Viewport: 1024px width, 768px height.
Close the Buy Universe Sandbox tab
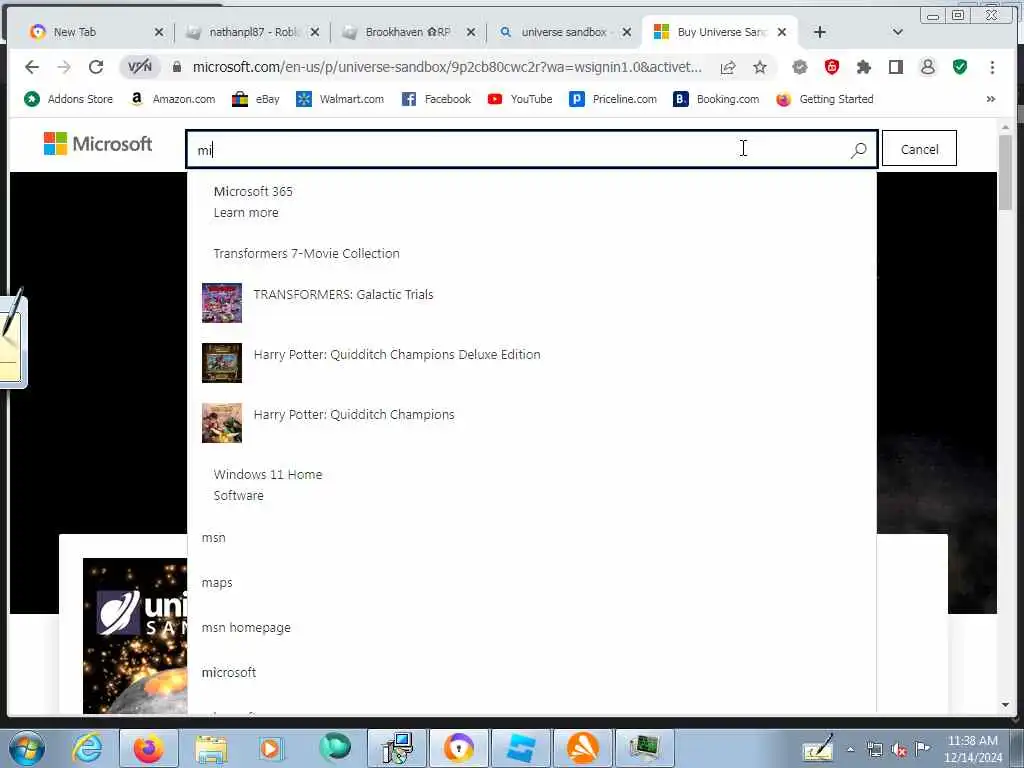782,32
